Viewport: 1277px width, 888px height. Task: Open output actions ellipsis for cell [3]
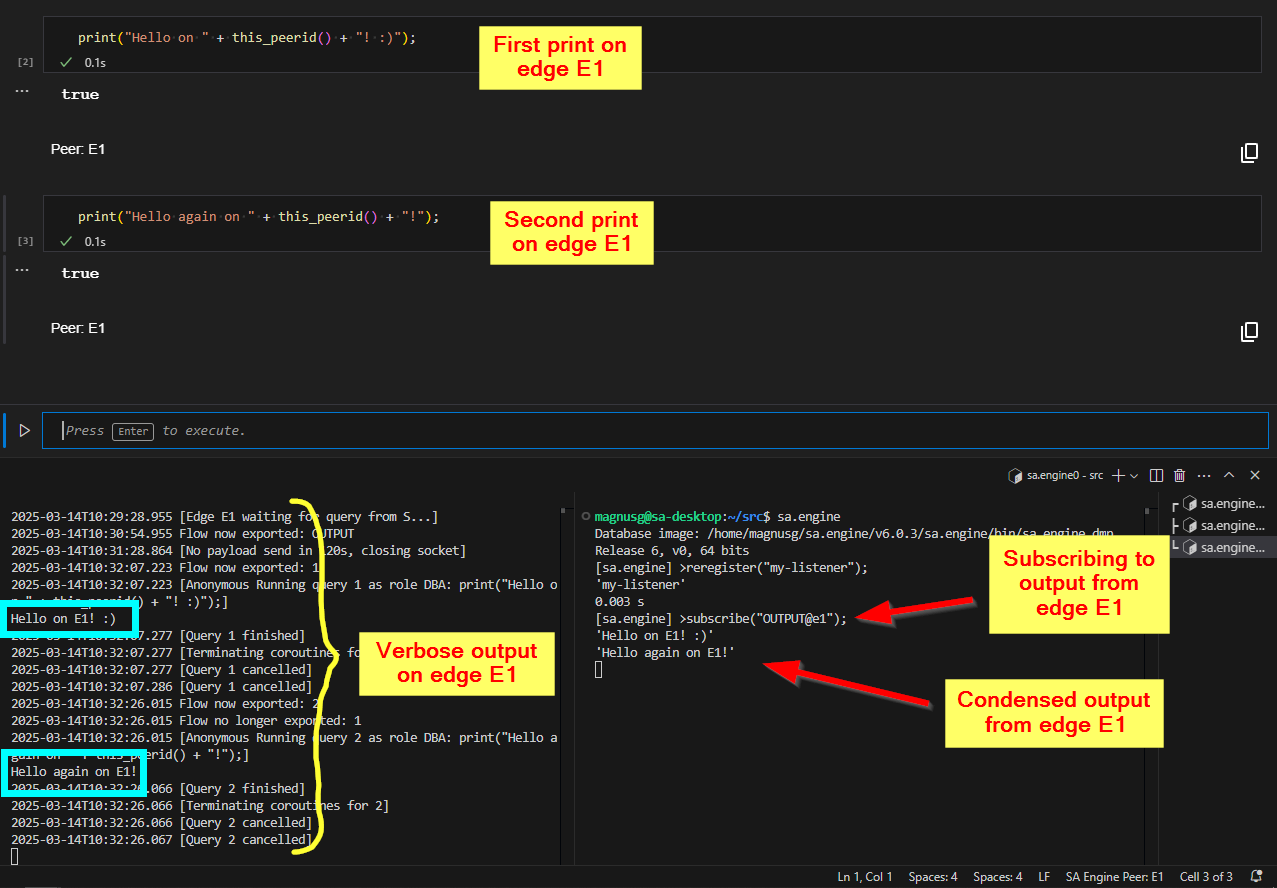pyautogui.click(x=22, y=271)
